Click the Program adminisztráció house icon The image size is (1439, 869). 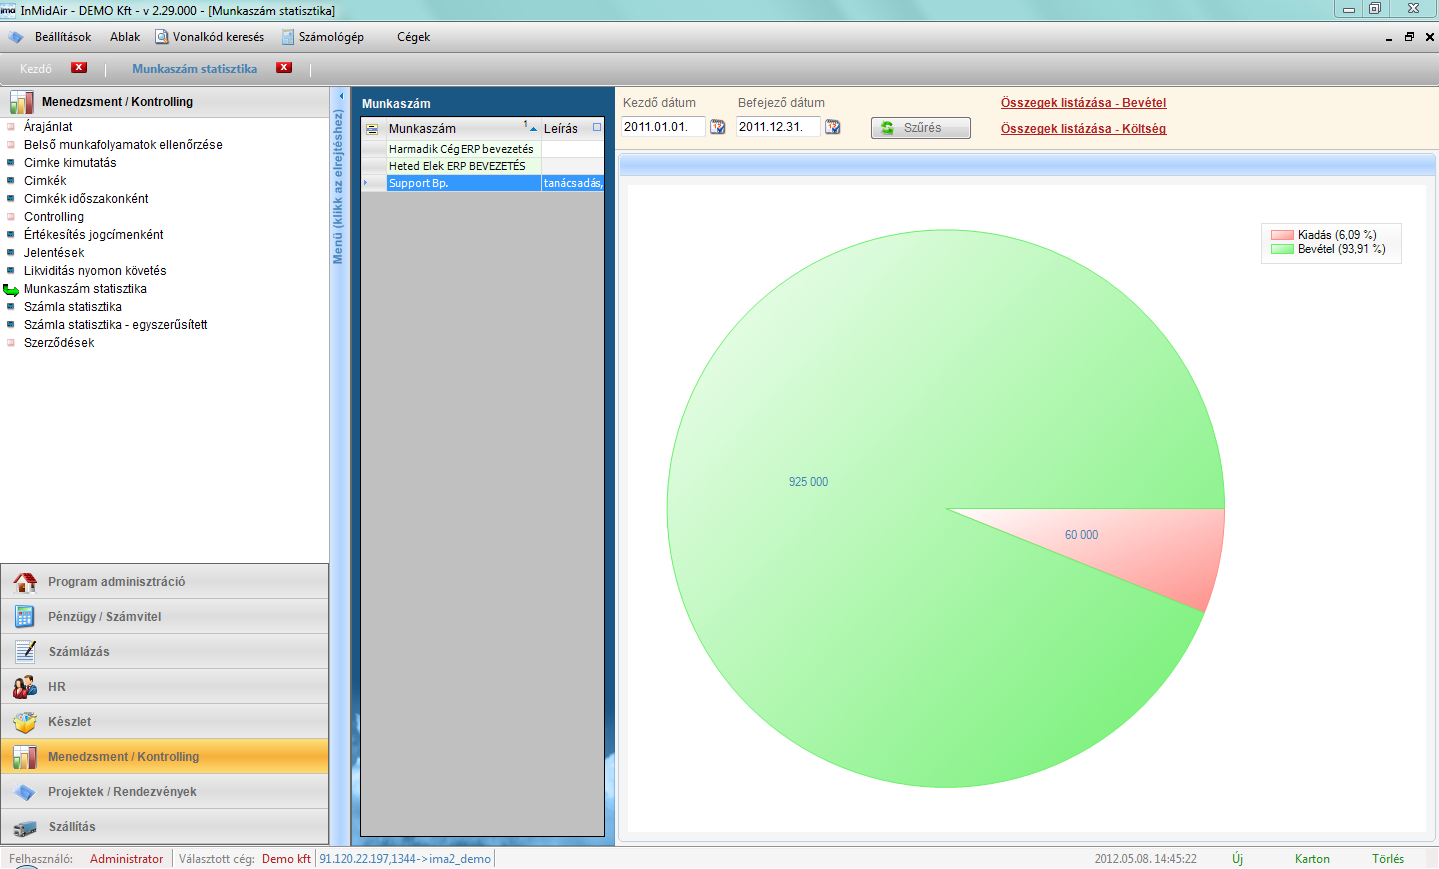[25, 582]
